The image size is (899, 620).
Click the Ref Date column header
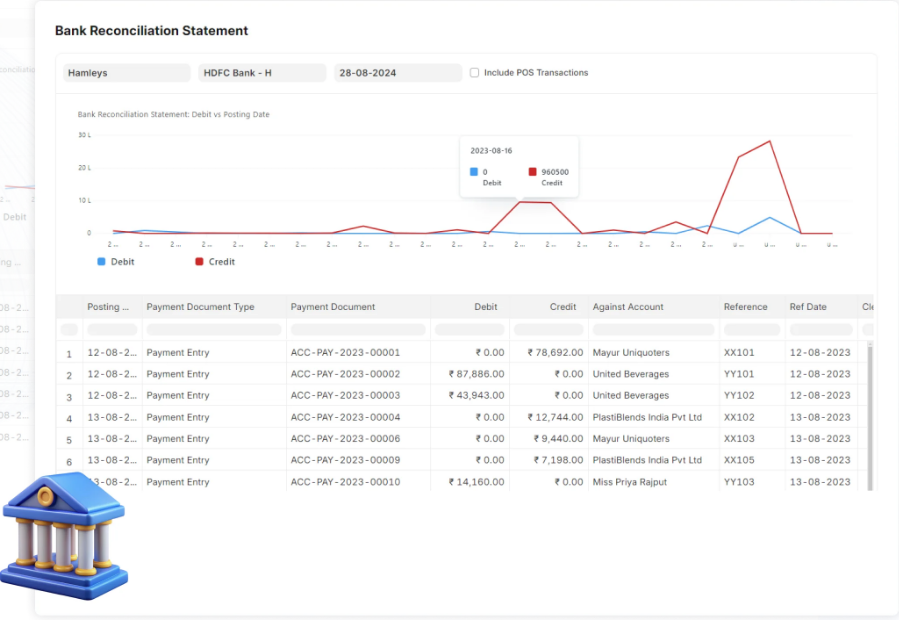pyautogui.click(x=808, y=307)
